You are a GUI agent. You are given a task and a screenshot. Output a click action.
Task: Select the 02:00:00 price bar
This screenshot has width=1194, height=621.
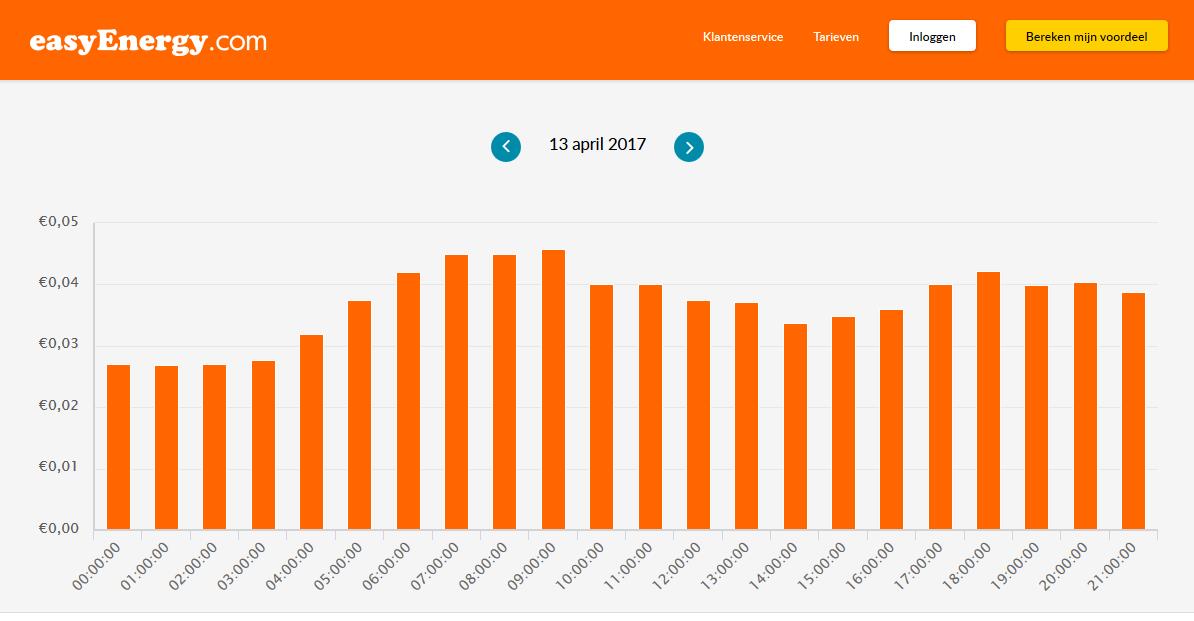coord(214,447)
